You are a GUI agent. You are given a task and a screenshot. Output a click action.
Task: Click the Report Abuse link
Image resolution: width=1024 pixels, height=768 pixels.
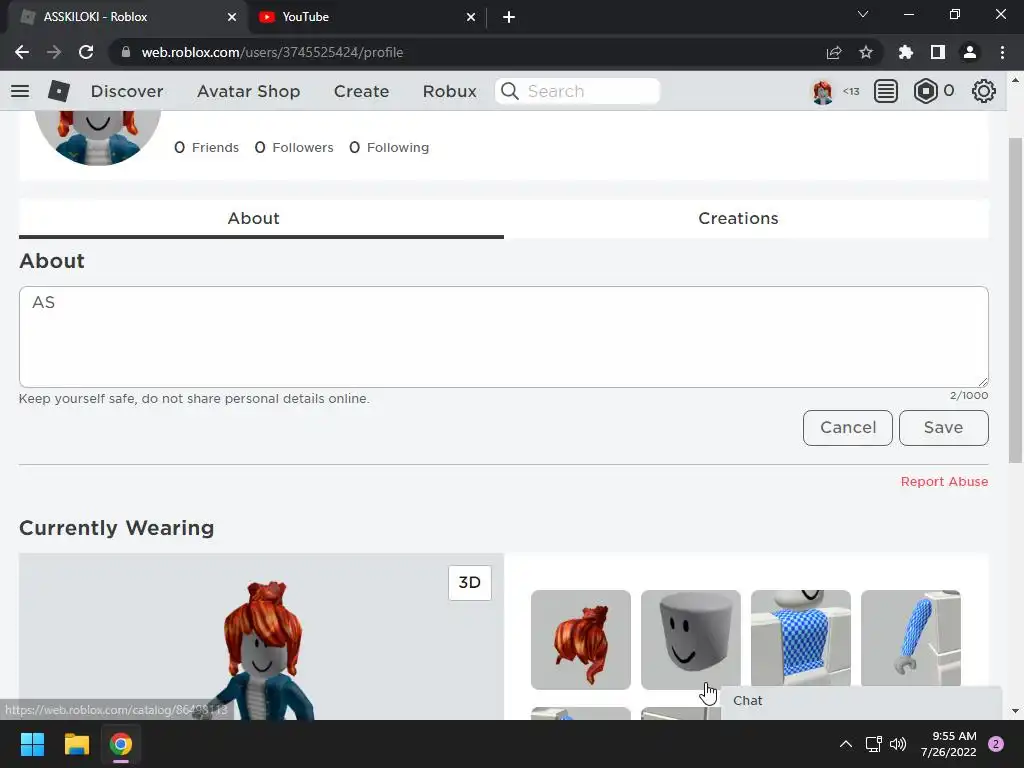coord(944,481)
